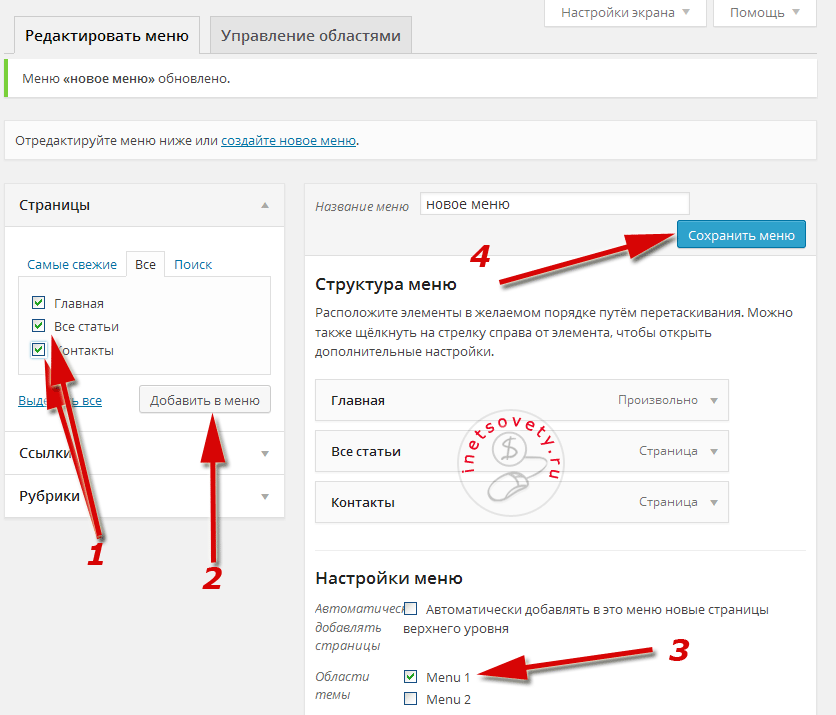836x715 pixels.
Task: Follow the создайте новое меню link
Action: click(x=288, y=141)
